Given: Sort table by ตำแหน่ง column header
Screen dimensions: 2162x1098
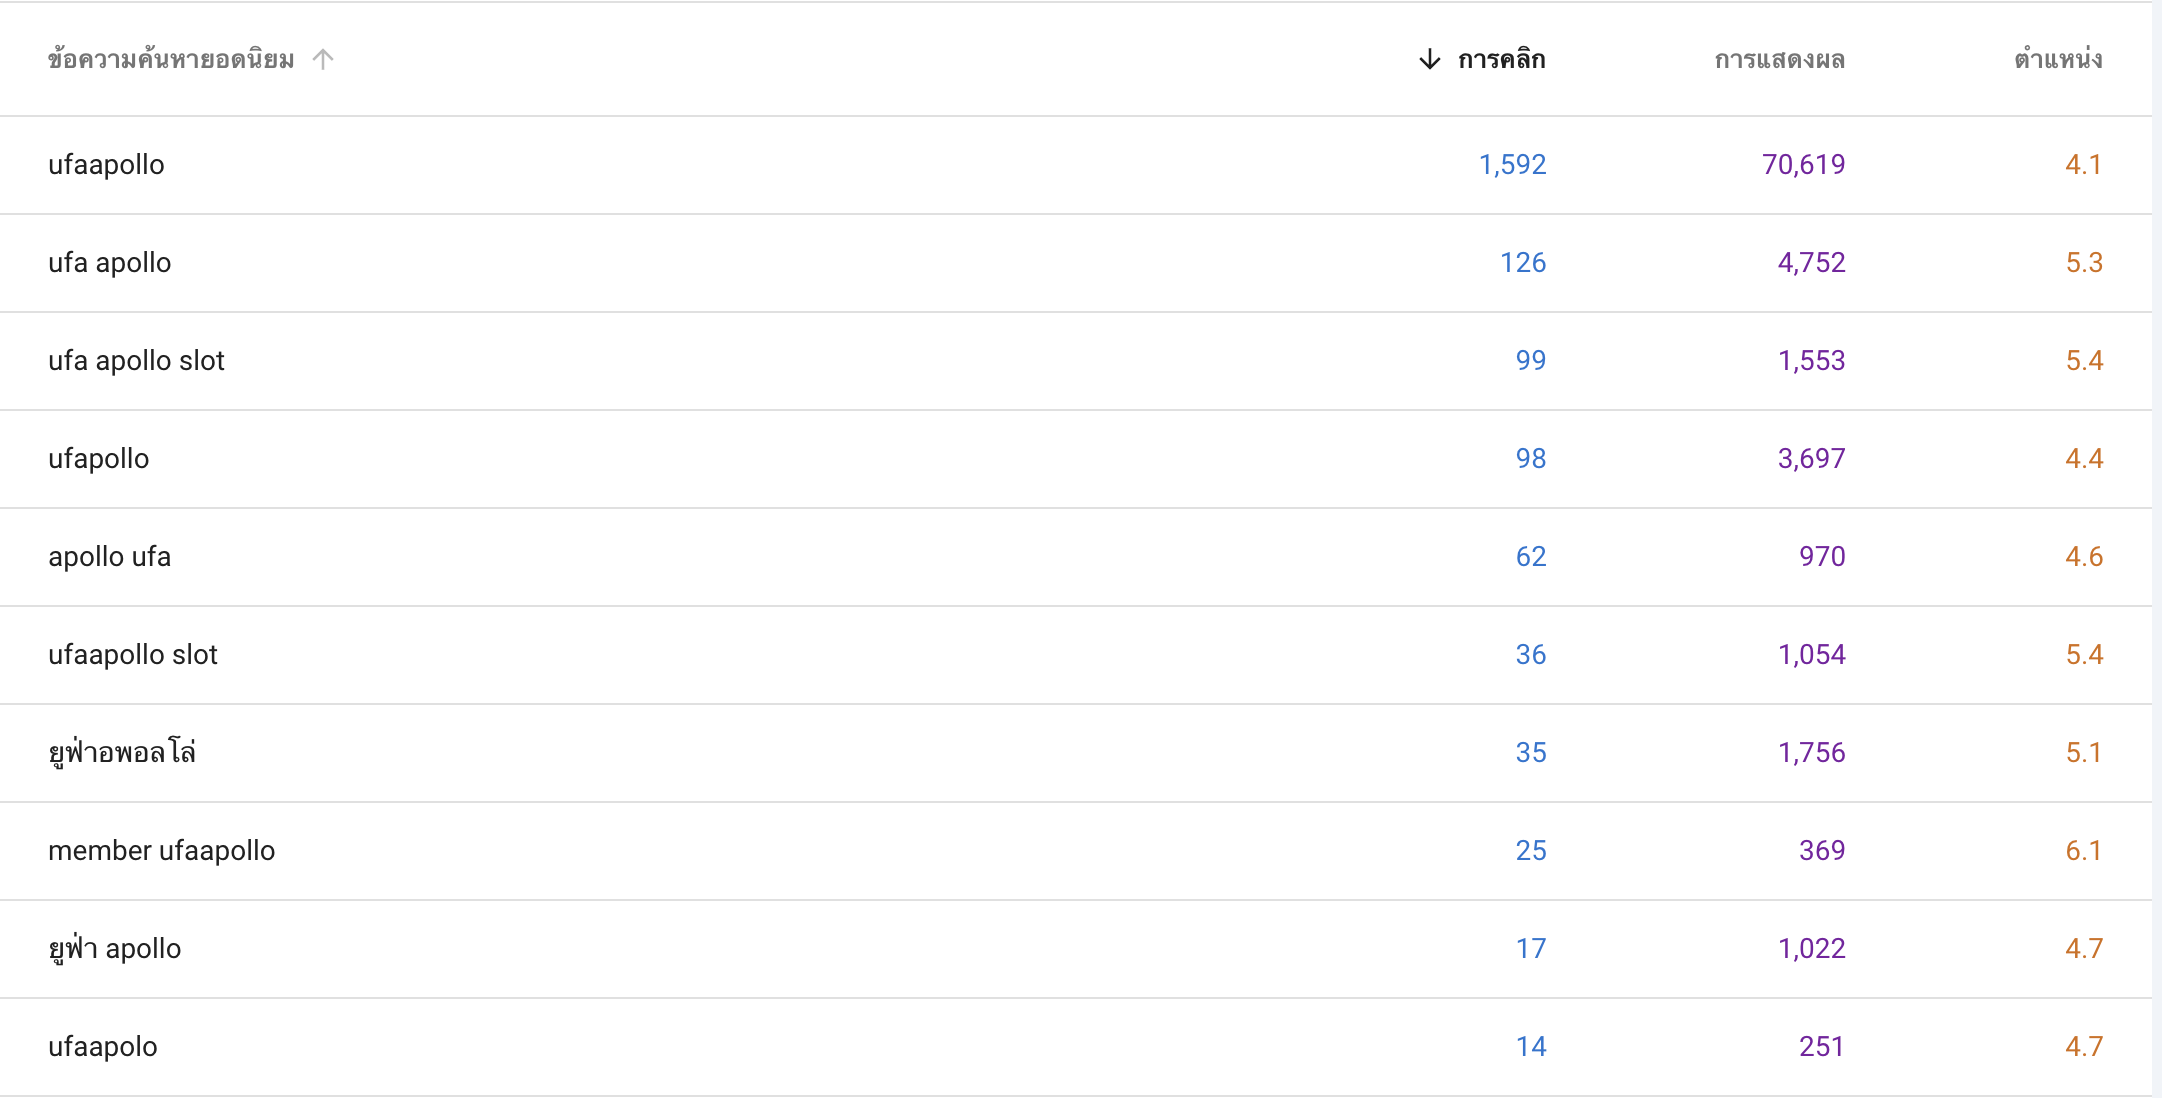Looking at the screenshot, I should click(2058, 59).
